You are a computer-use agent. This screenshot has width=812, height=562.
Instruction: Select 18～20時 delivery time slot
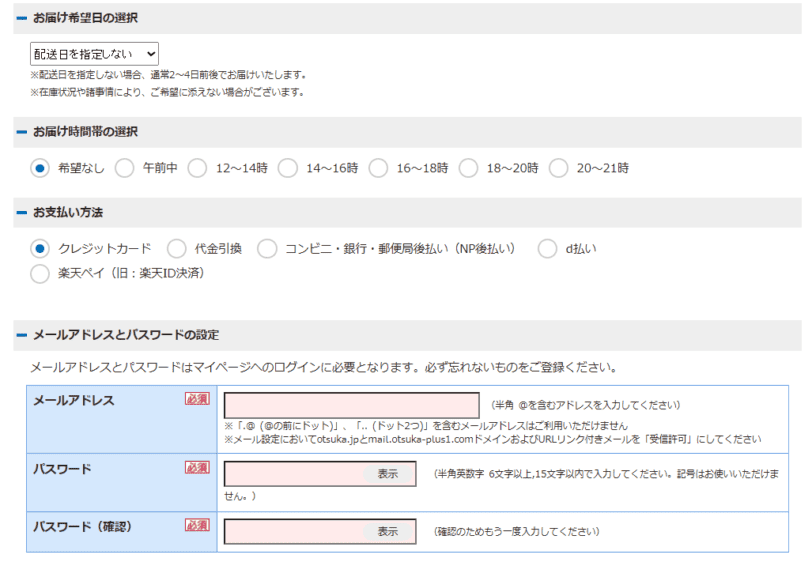click(x=468, y=168)
